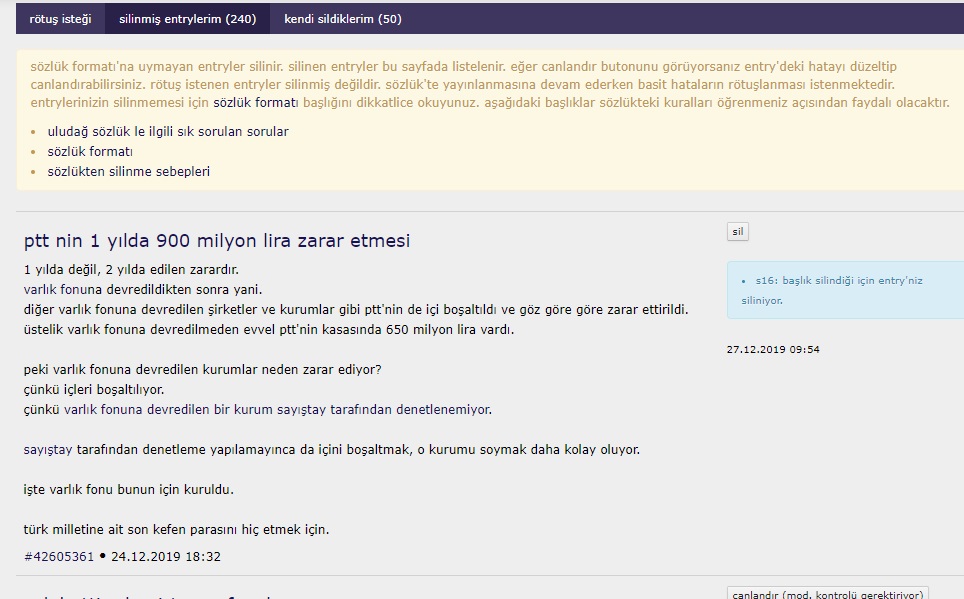Click the line "peki varlık fonuna devredilen kurumlar neden zarar ediyor?"
The width and height of the screenshot is (964, 599).
(202, 370)
